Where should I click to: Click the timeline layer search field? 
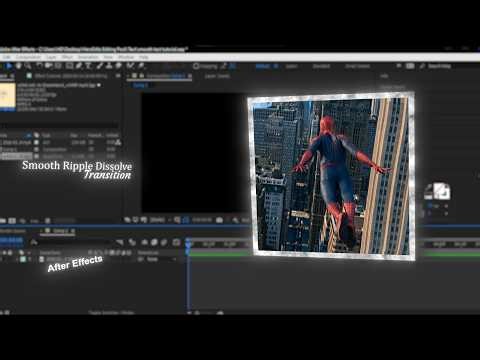click(x=72, y=242)
